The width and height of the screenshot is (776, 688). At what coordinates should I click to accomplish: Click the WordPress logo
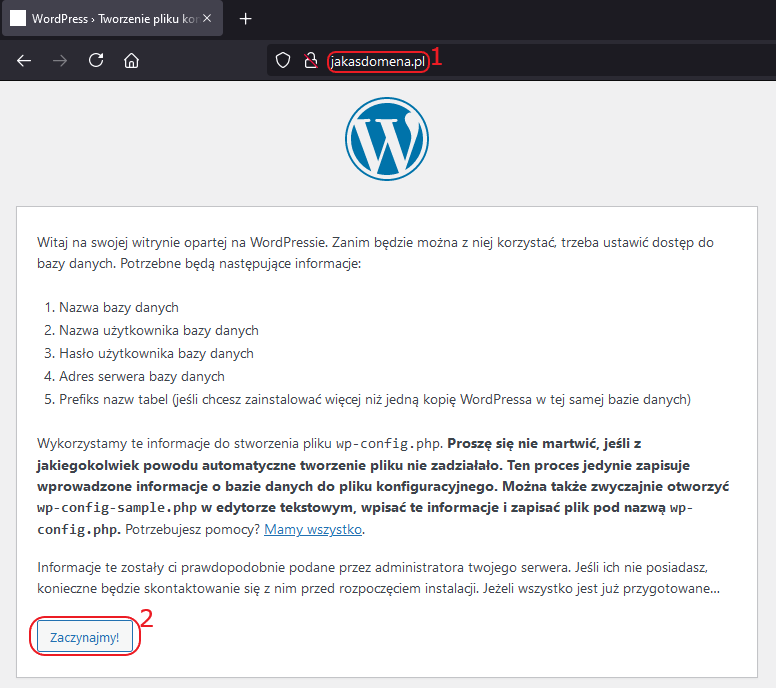coord(387,139)
